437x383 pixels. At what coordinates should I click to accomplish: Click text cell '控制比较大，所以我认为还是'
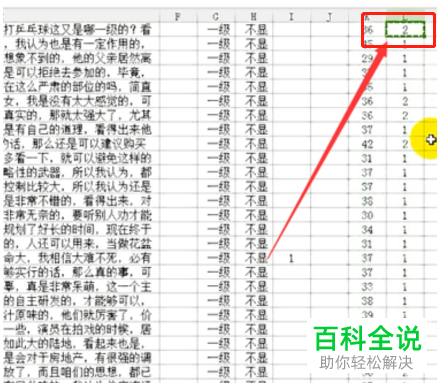[x=77, y=187]
